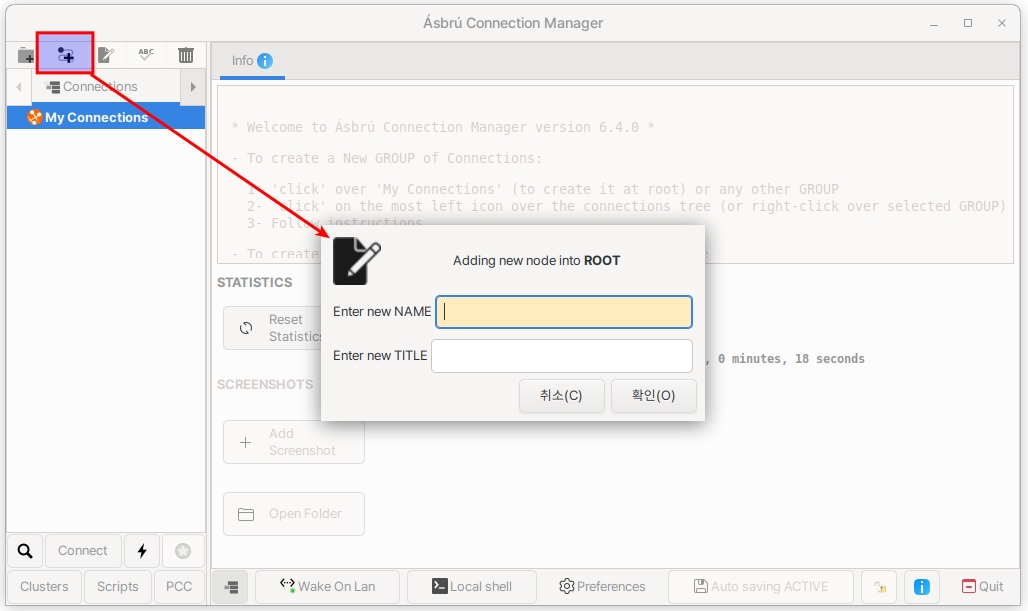Open the Connections tab in left panel
Screen dimensions: 1028x611
[92, 87]
